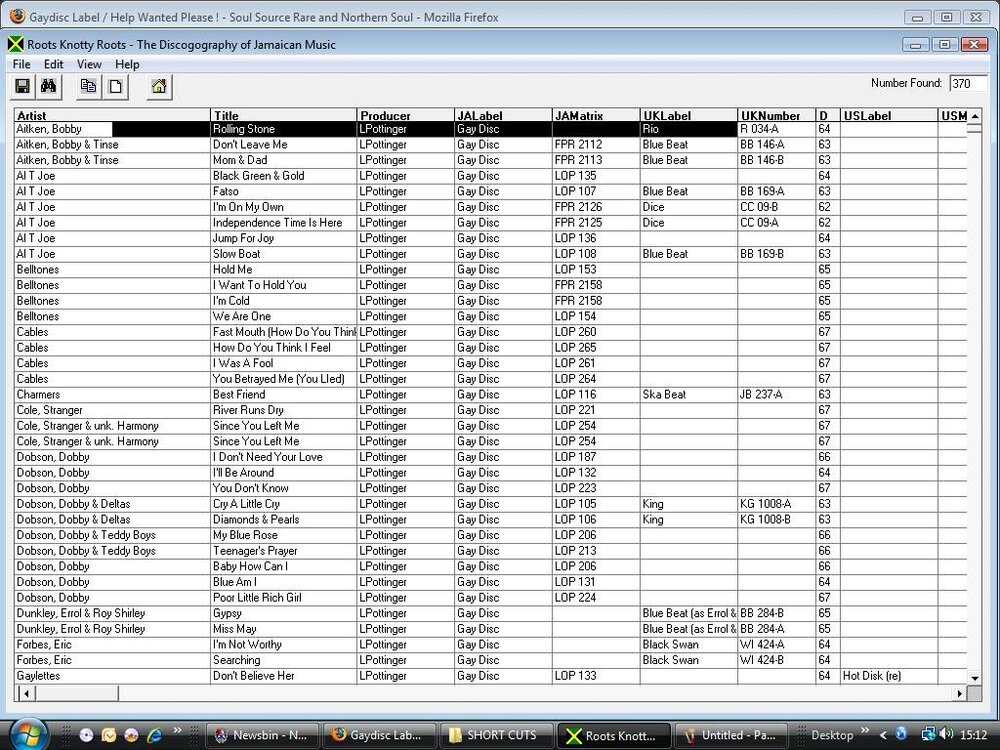Open the SHORT CUTS folder taskbar button
1000x750 pixels.
[x=496, y=735]
